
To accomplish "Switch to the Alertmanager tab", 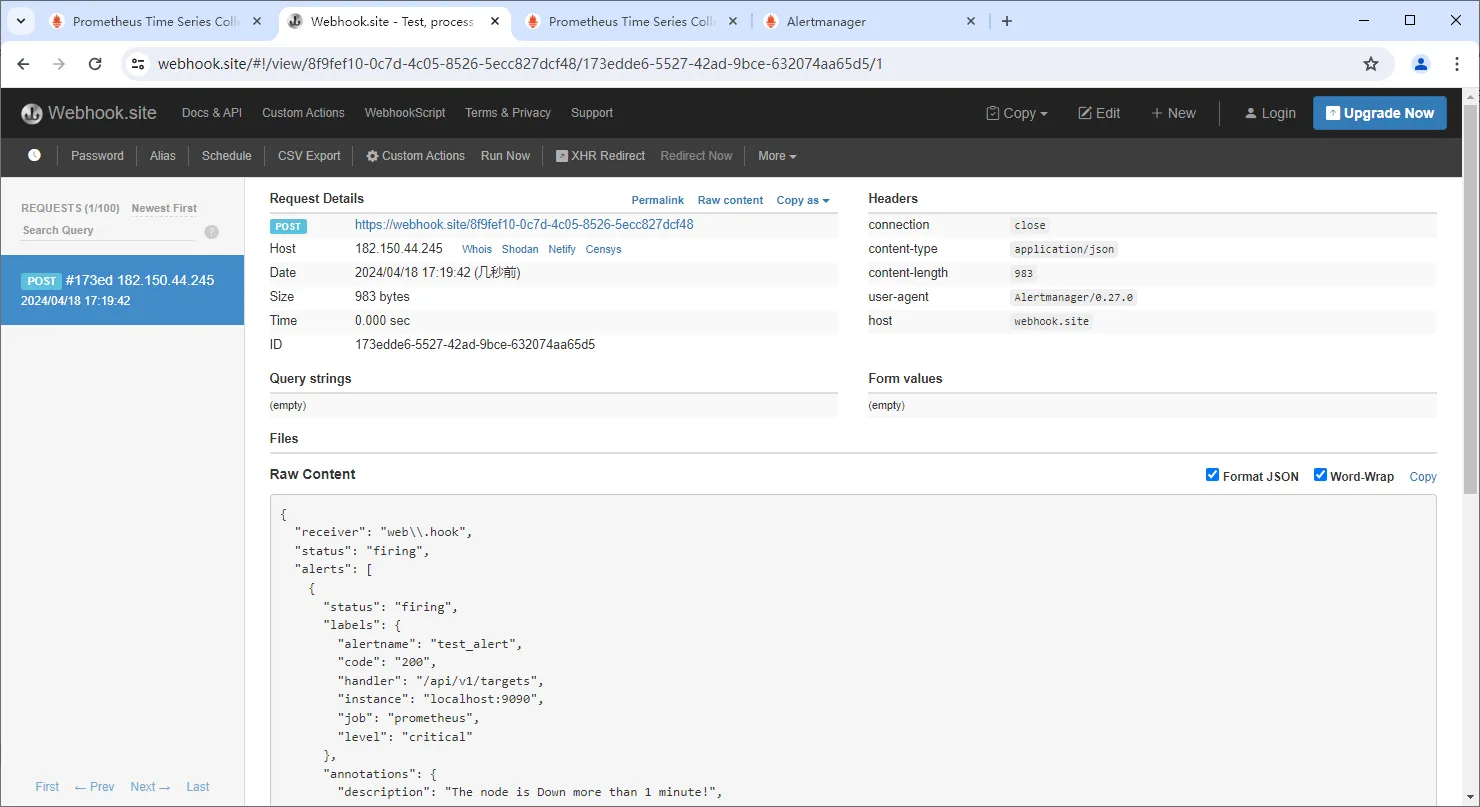I will pos(826,21).
